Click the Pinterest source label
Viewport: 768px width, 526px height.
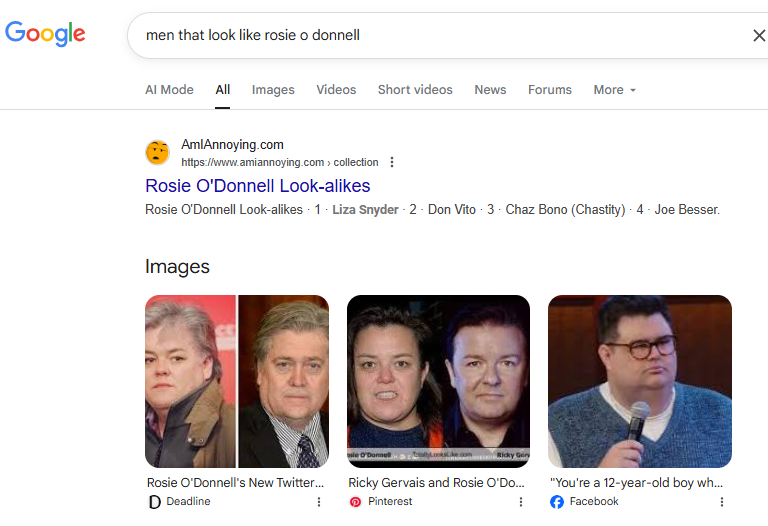click(x=390, y=501)
